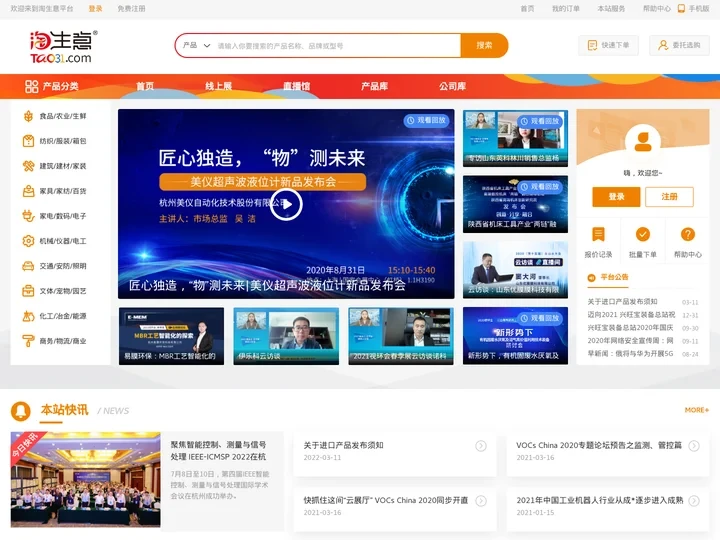Click the 机械/仪器/电工 gear icon
720x540 pixels.
[28, 241]
